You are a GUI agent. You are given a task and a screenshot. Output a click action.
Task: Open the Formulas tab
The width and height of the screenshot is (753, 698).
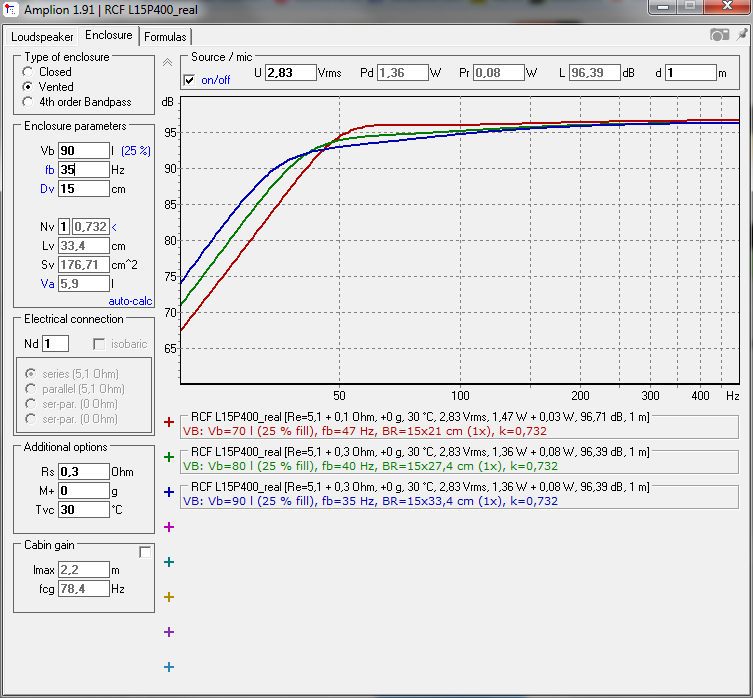click(165, 37)
